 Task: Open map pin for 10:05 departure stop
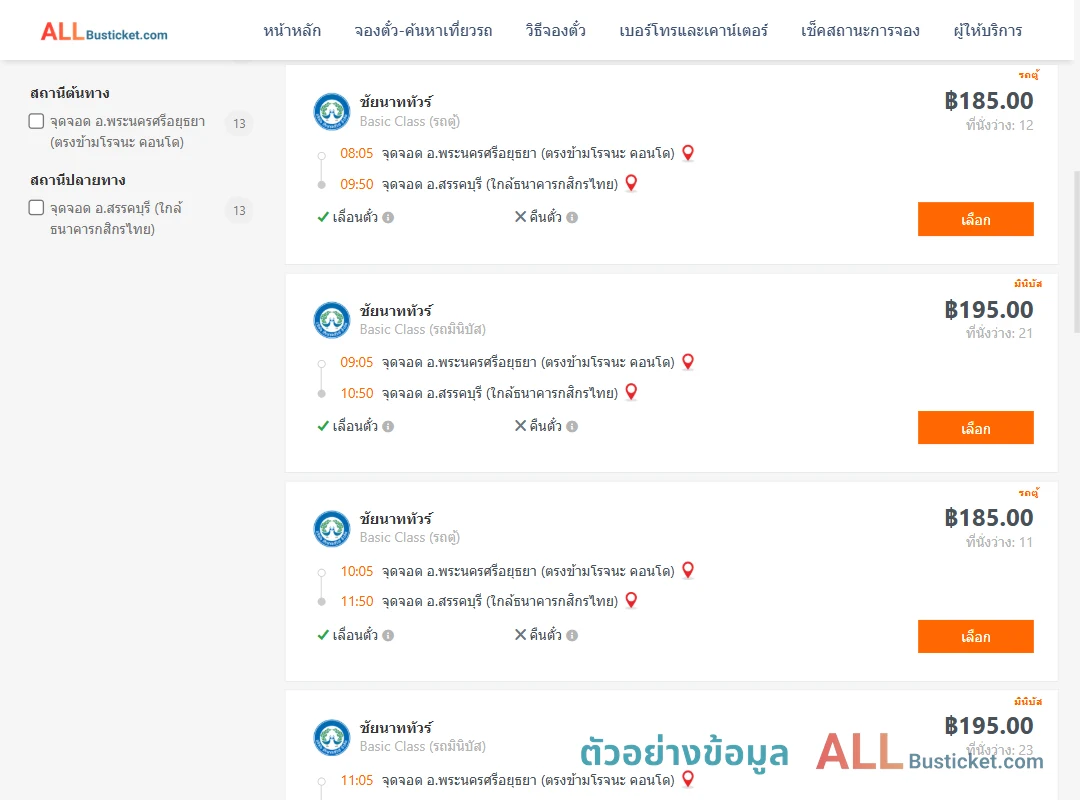687,571
